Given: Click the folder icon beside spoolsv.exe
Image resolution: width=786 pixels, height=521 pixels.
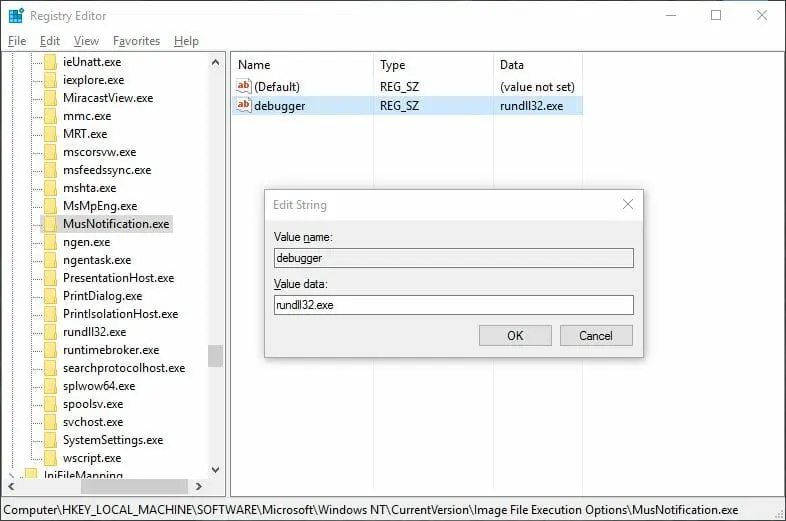Looking at the screenshot, I should coord(50,405).
